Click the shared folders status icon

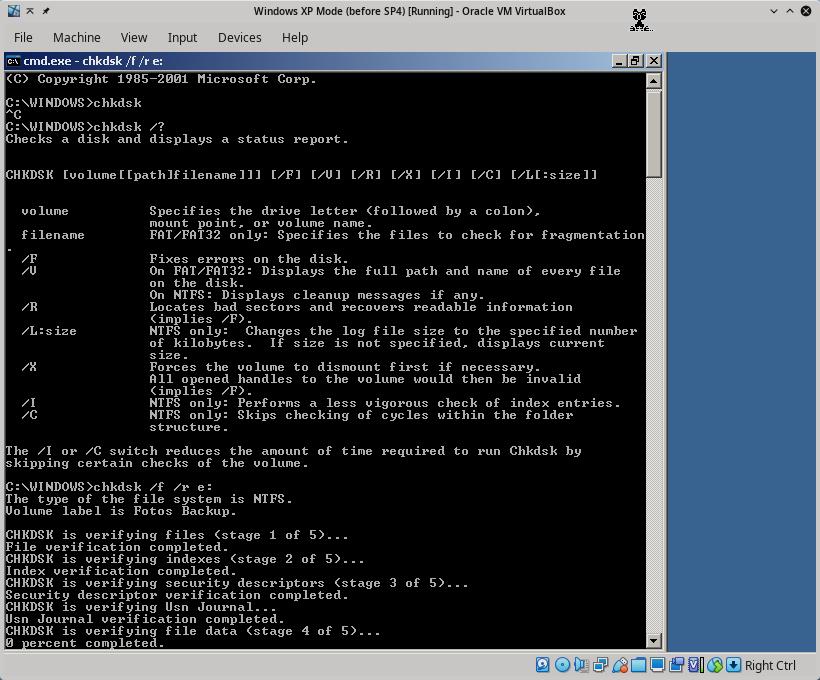click(638, 665)
